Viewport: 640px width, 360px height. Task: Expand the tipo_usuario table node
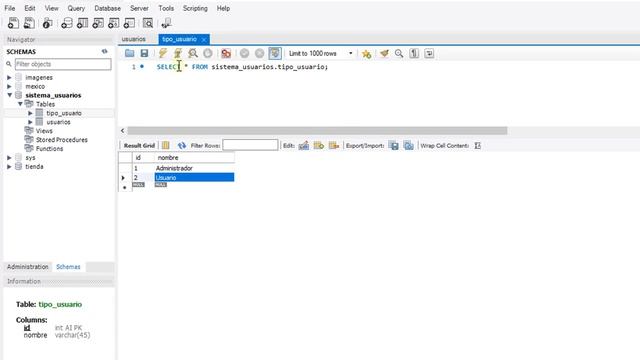click(x=30, y=113)
